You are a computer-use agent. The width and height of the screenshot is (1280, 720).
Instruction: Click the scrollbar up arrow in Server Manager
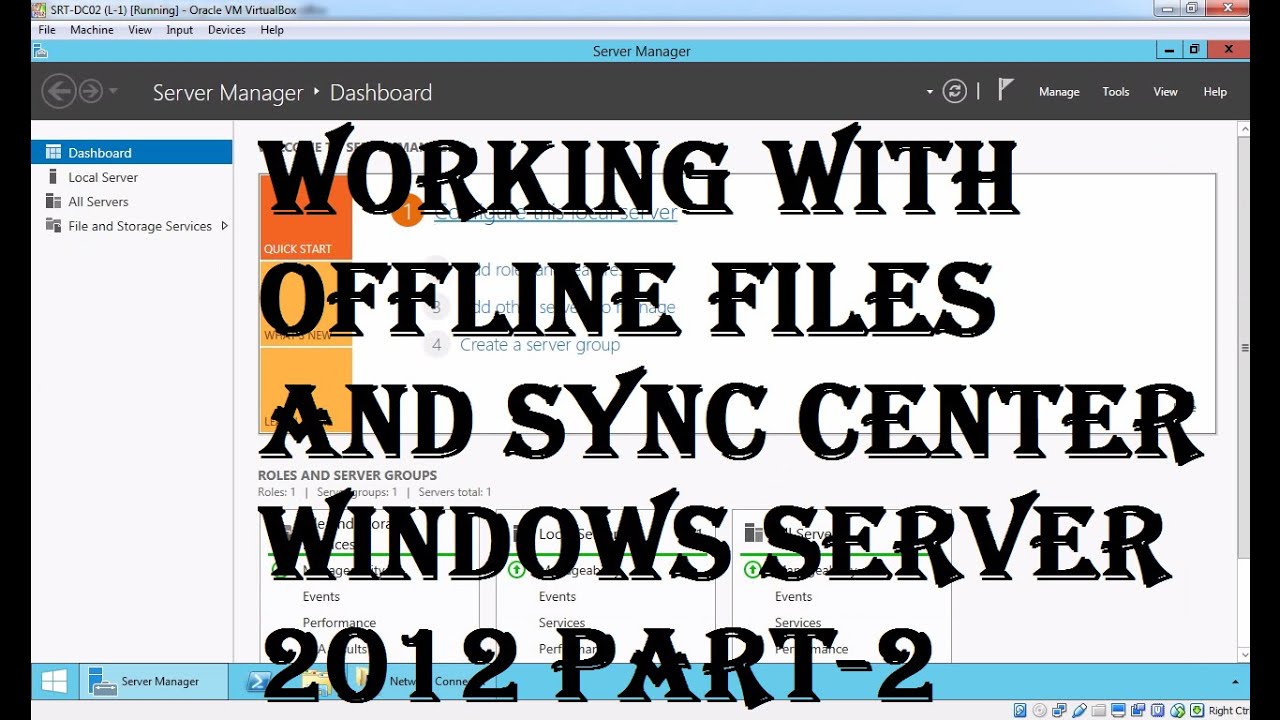tap(1244, 128)
